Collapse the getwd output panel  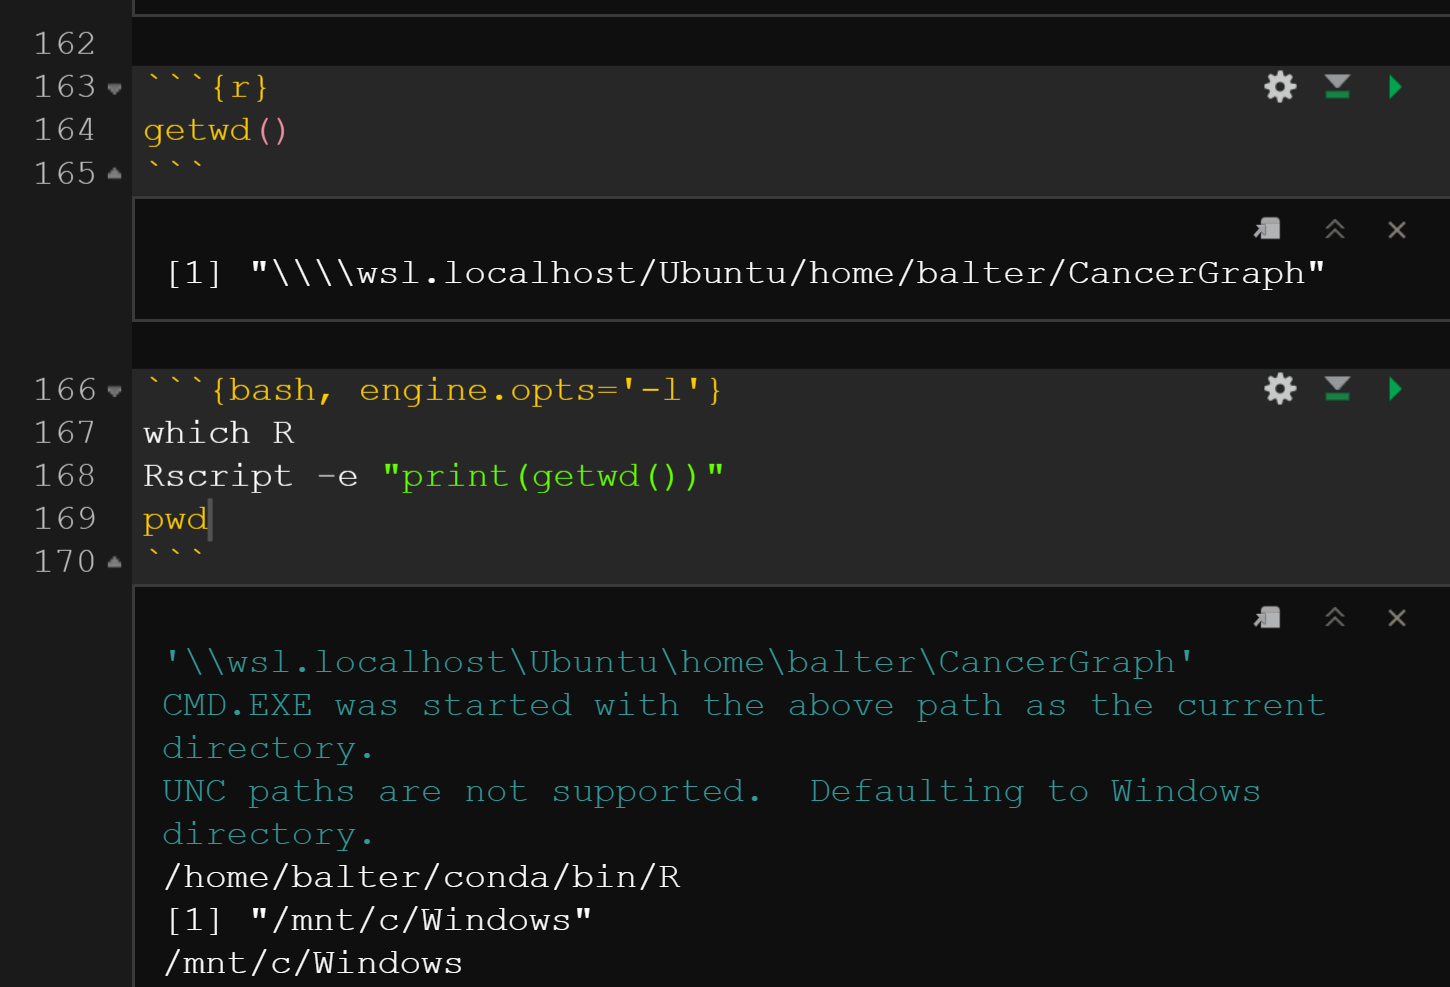1335,228
